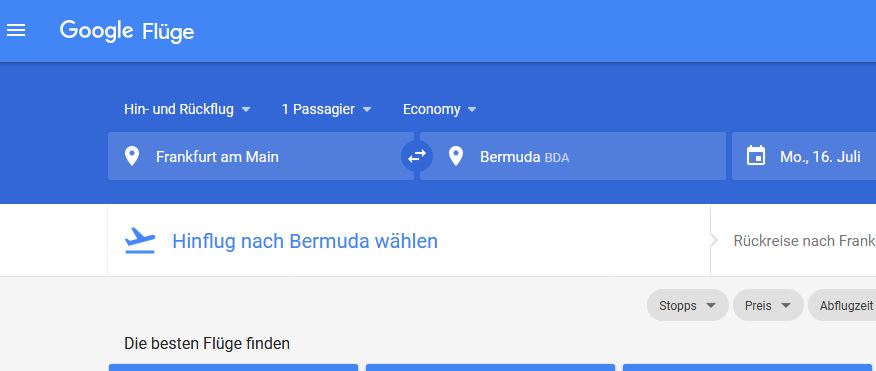Select Hinflug nach Bermuda wählen step
The height and width of the screenshot is (371, 876).
click(x=305, y=241)
